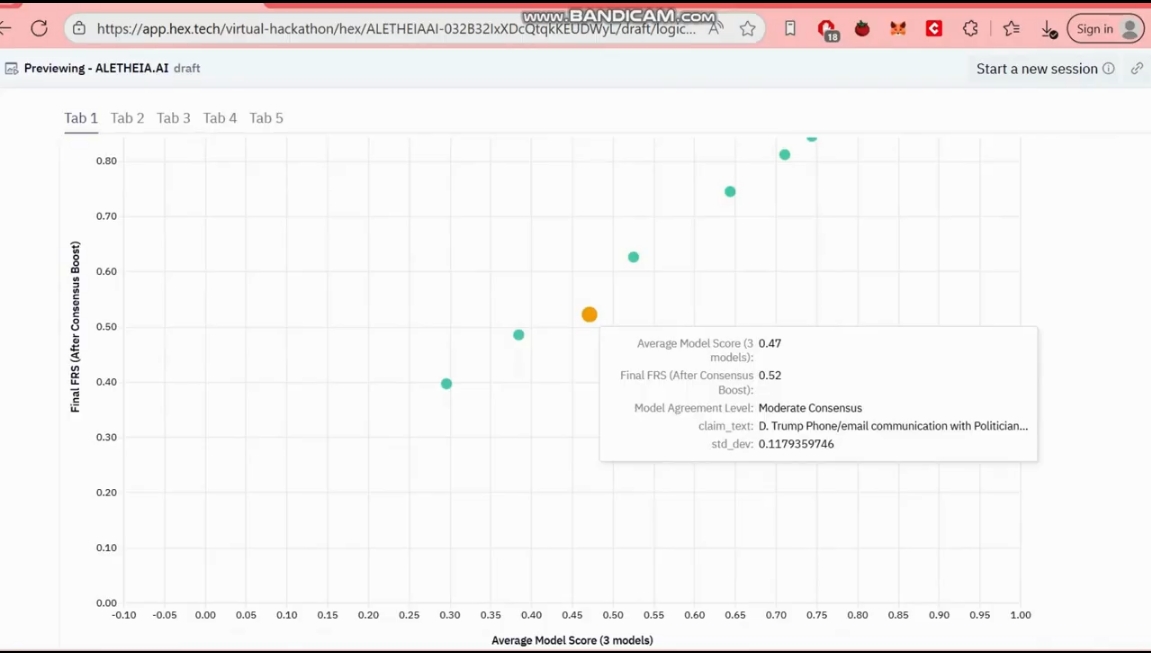Open the reading list bookmark icon
Image resolution: width=1151 pixels, height=653 pixels.
(791, 29)
